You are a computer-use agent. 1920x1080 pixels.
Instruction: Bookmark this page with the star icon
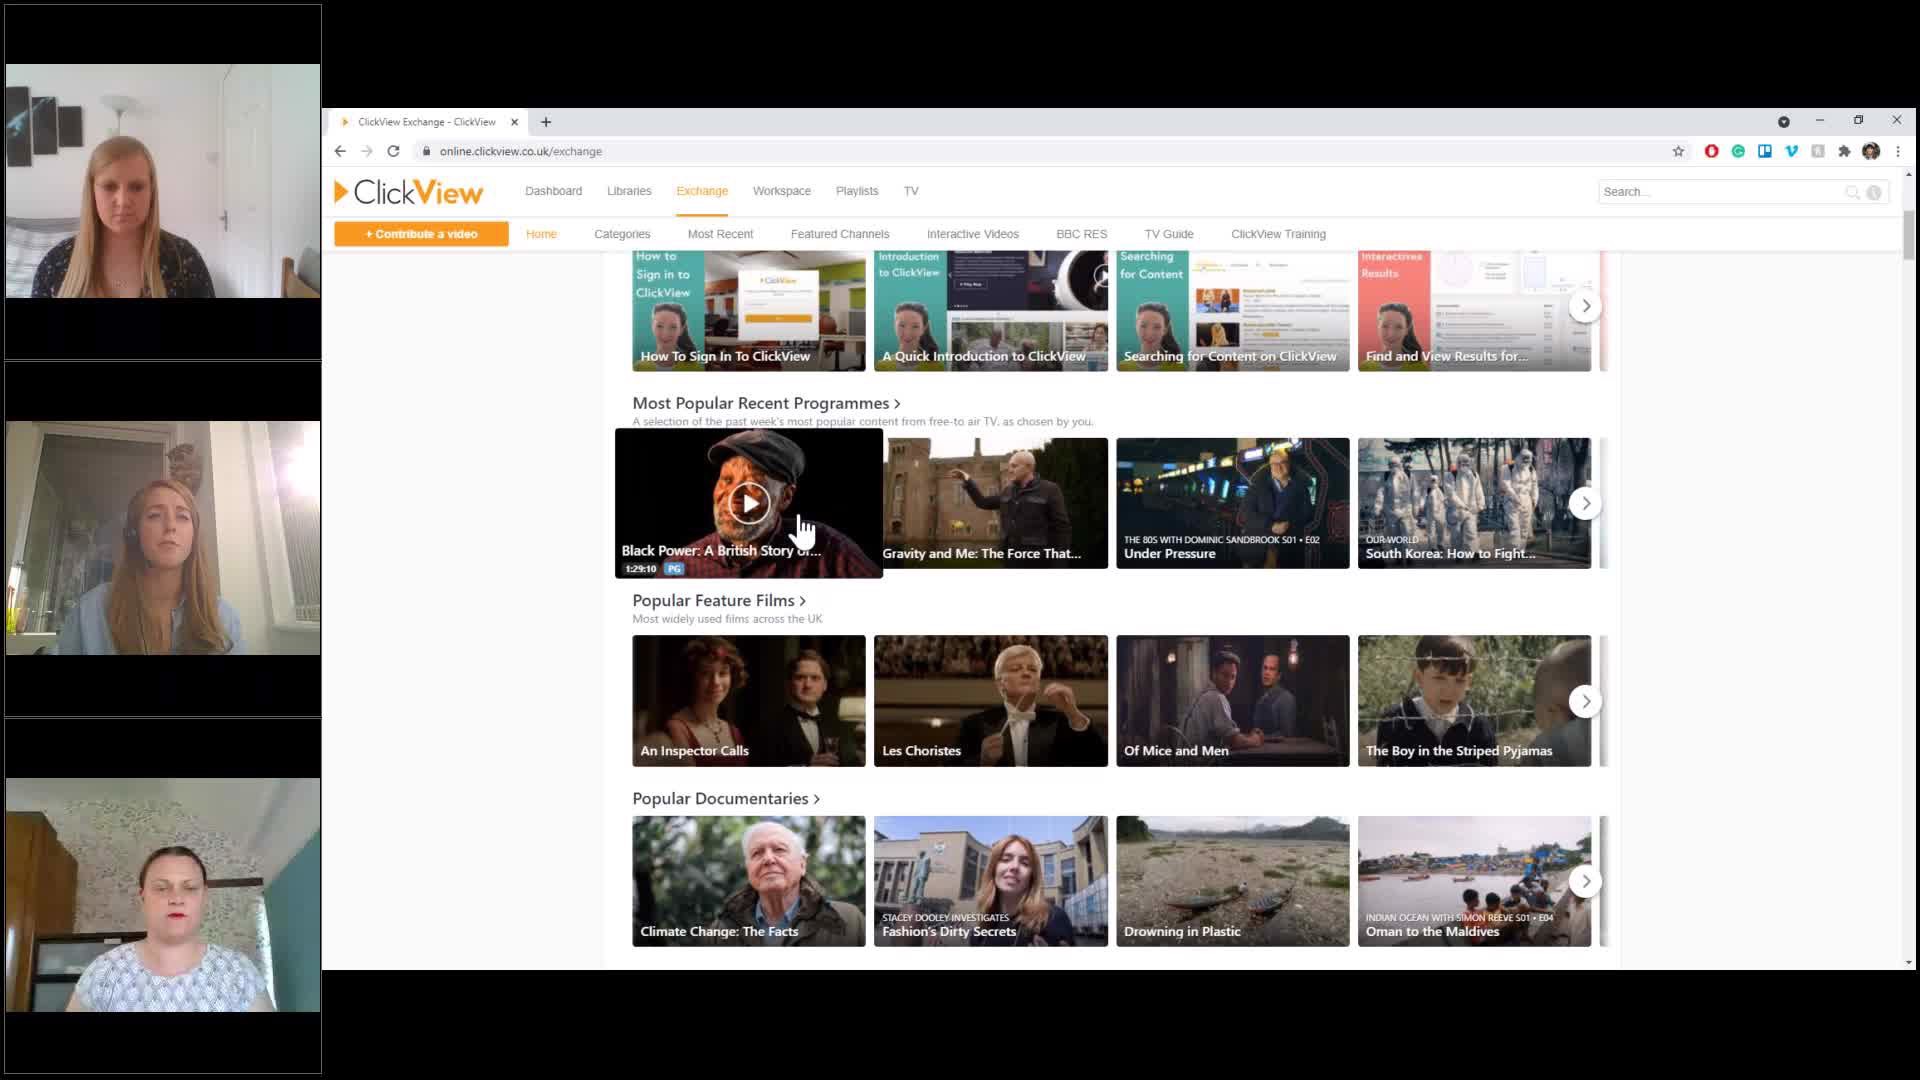click(x=1678, y=151)
